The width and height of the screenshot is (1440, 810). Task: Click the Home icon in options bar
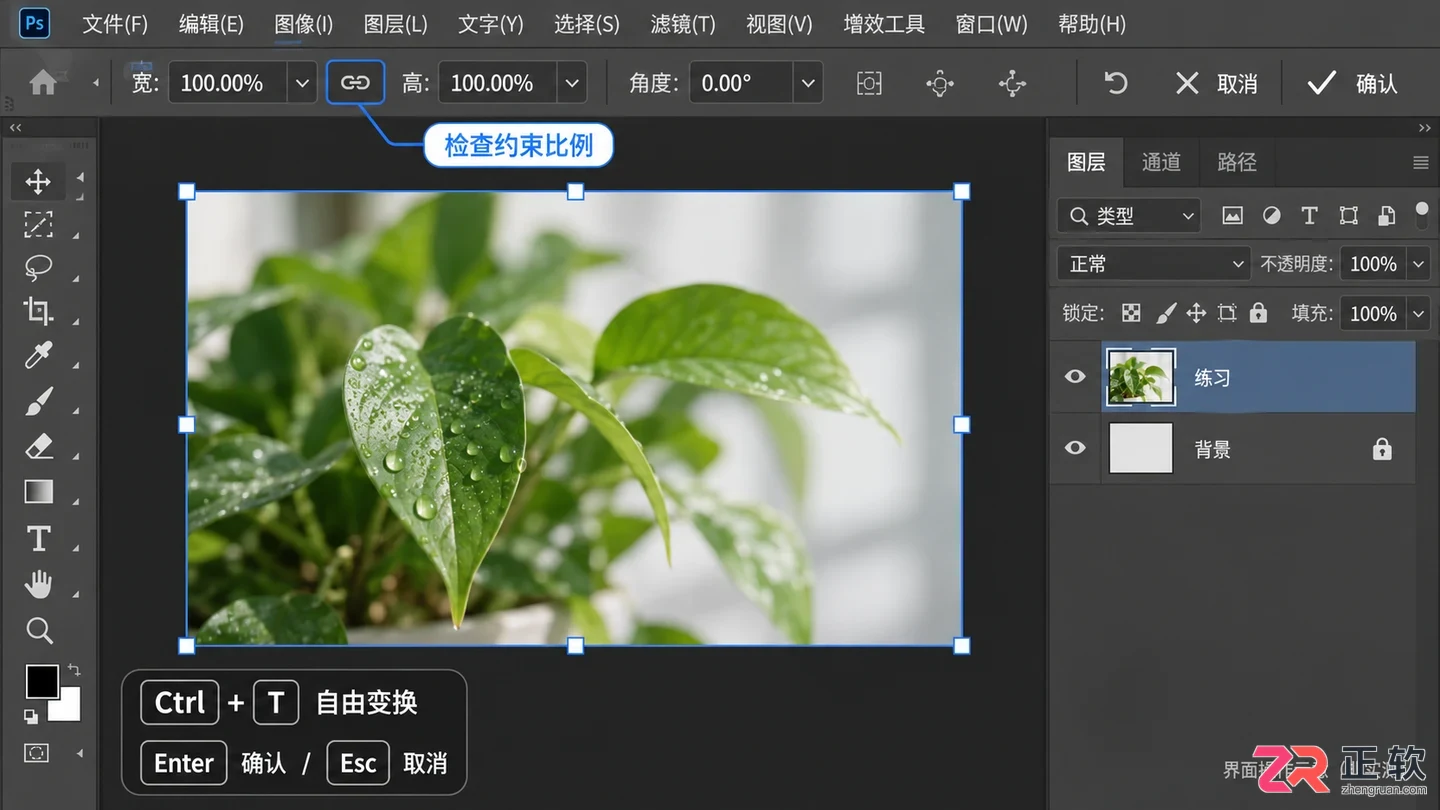(x=43, y=83)
